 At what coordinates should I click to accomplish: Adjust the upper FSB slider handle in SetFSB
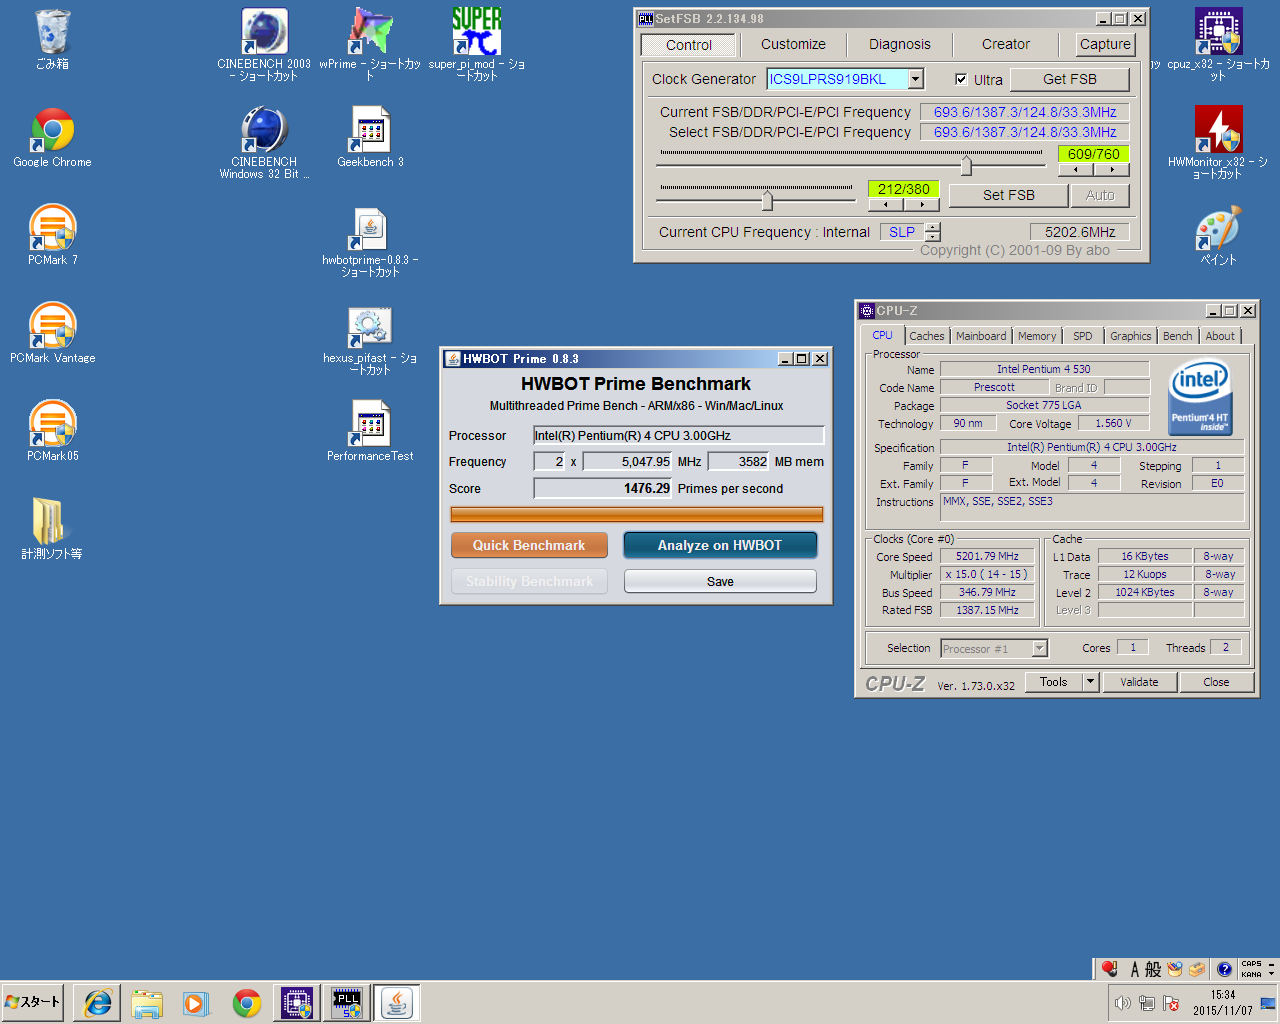coord(966,165)
